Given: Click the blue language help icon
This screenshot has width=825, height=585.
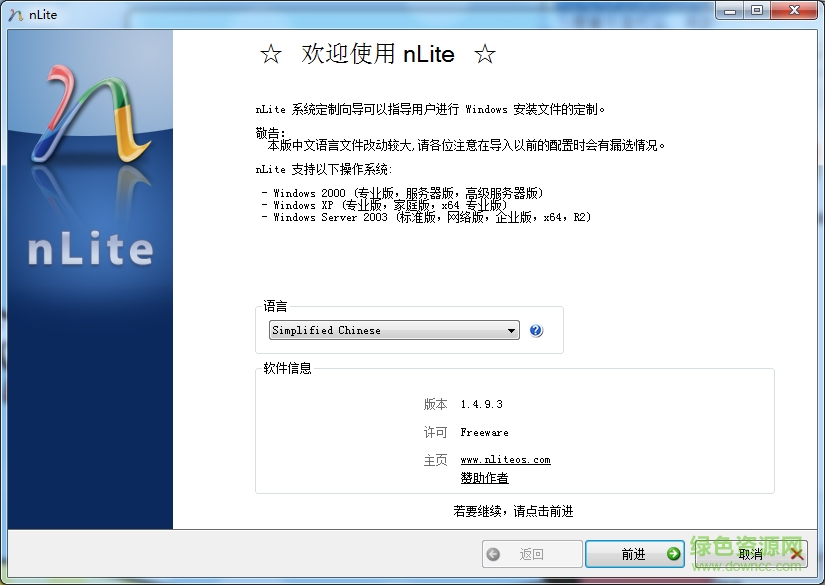Looking at the screenshot, I should (x=536, y=330).
